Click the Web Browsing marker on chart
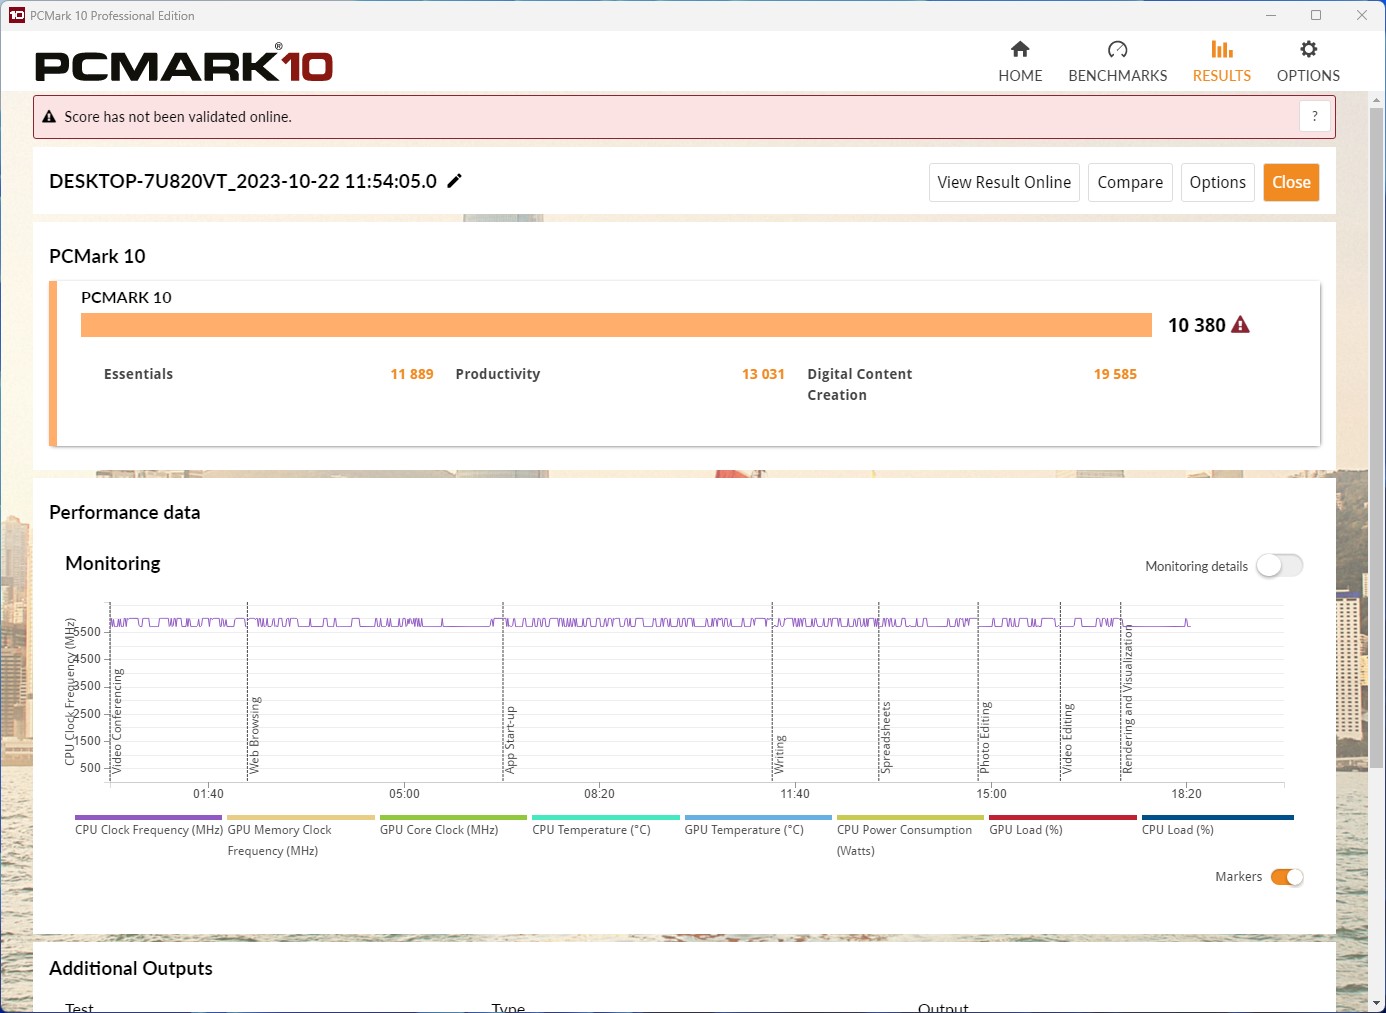1386x1013 pixels. tap(254, 735)
